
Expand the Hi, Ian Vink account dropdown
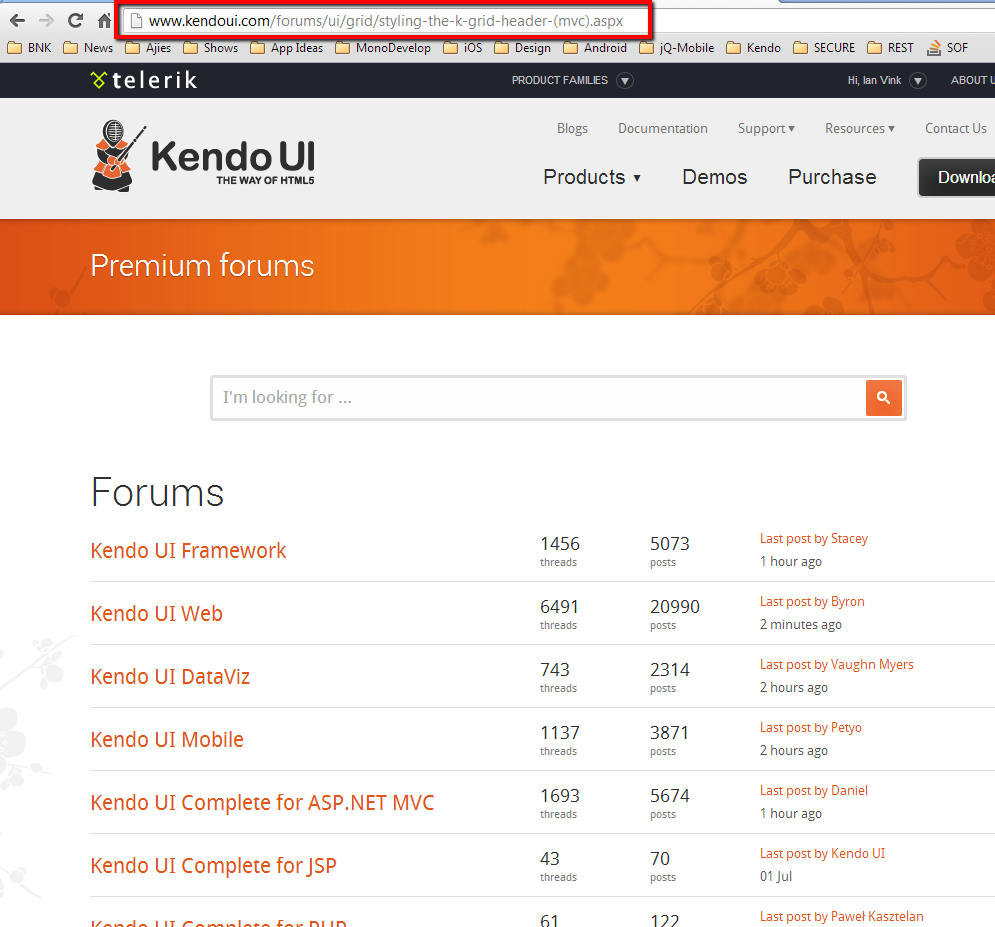(918, 81)
